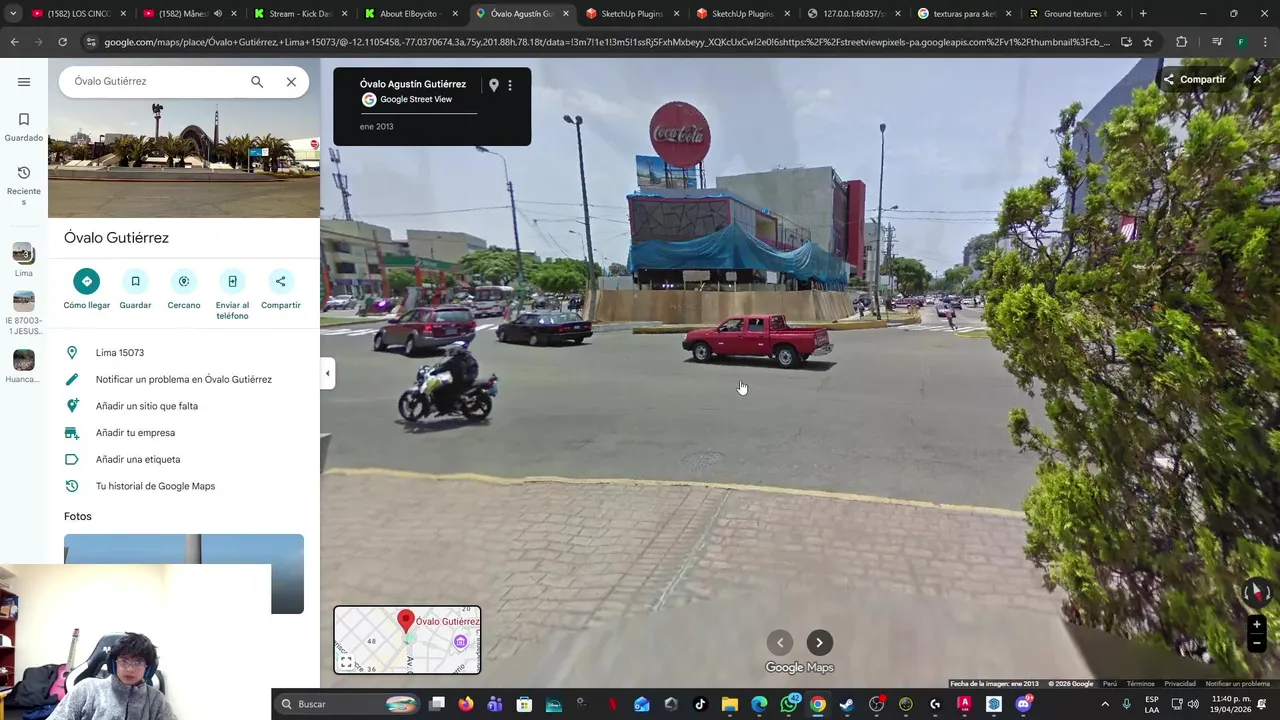Expand the minimap with the fullscreen icon
Viewport: 1280px width, 720px height.
pyautogui.click(x=346, y=662)
